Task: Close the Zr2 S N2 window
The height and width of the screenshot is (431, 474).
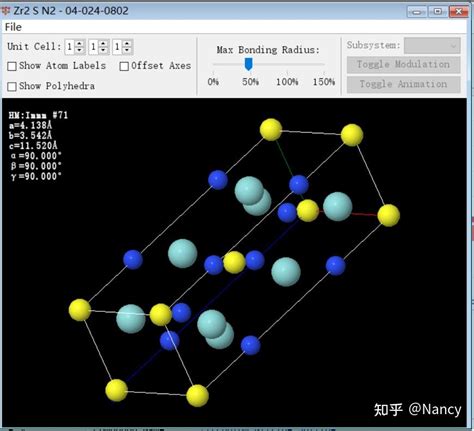Action: (x=458, y=12)
